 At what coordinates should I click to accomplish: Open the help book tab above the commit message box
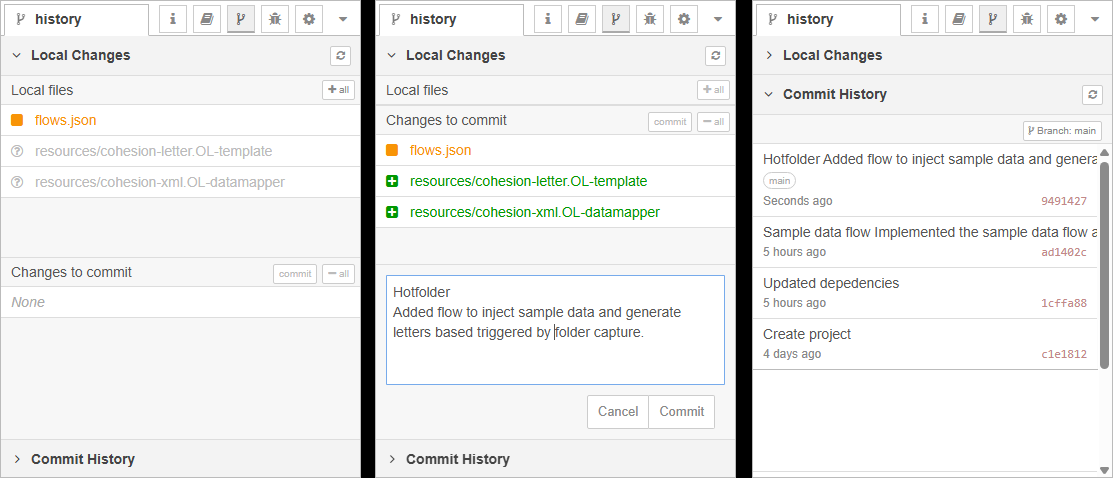point(582,19)
